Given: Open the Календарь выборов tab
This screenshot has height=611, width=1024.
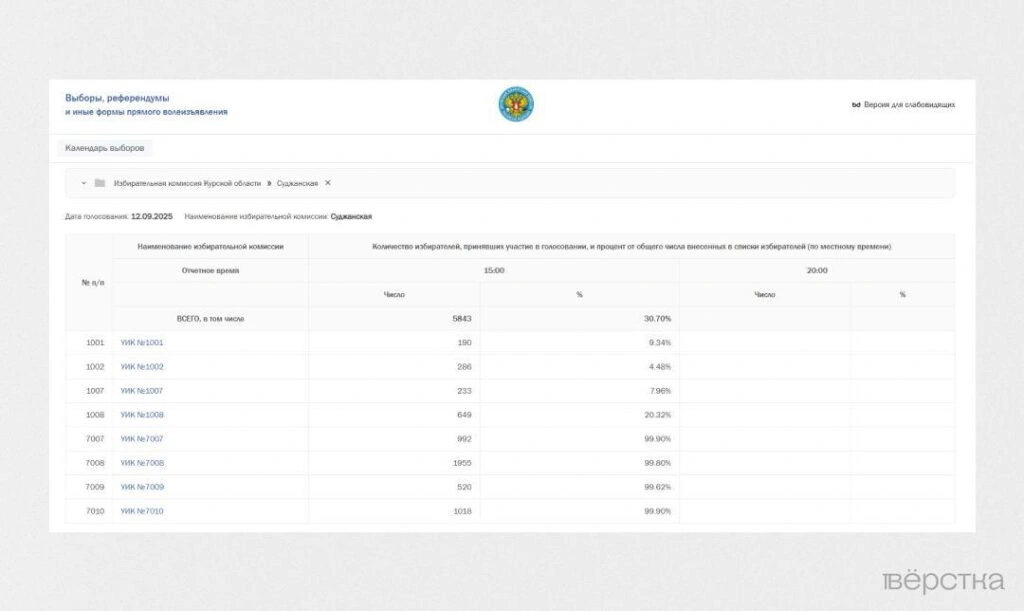Looking at the screenshot, I should [105, 148].
